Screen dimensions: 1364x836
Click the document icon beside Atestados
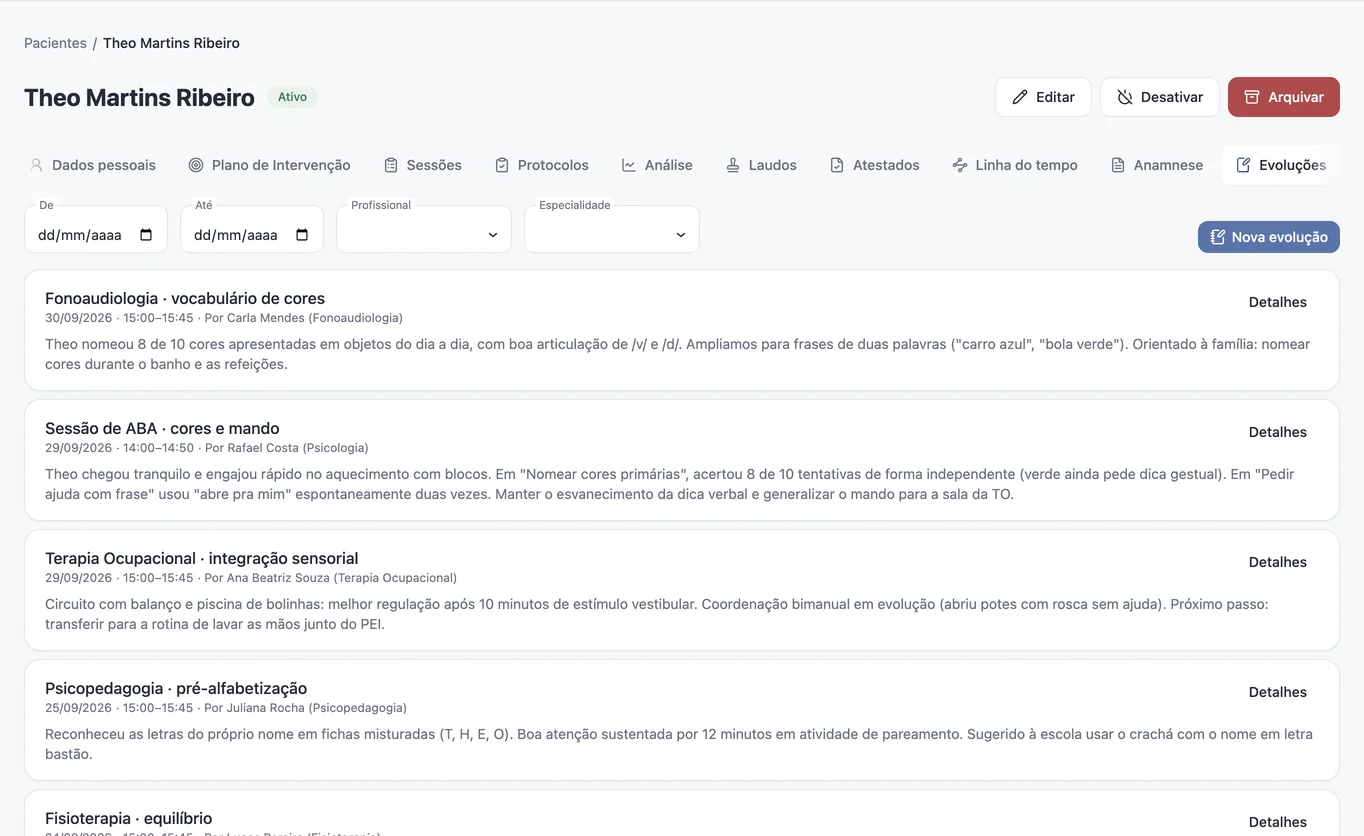[837, 165]
